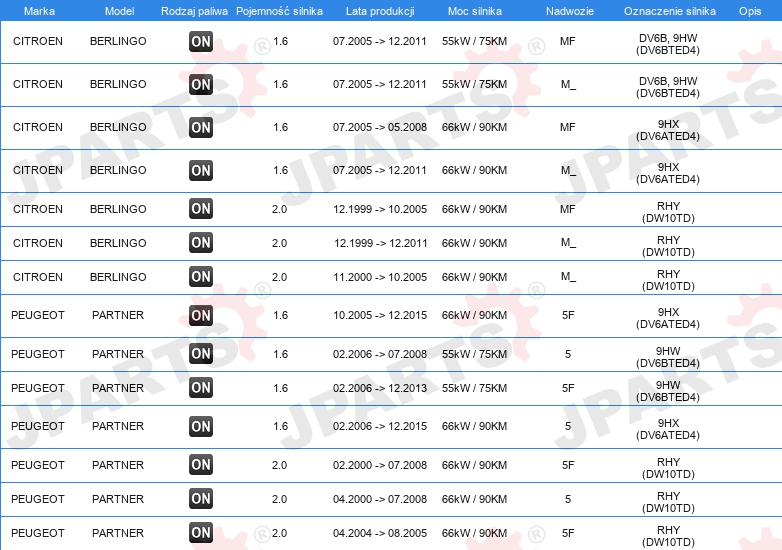
Task: Click ON fuel icon for Partner 02.2006->12.2015
Action: 201,426
